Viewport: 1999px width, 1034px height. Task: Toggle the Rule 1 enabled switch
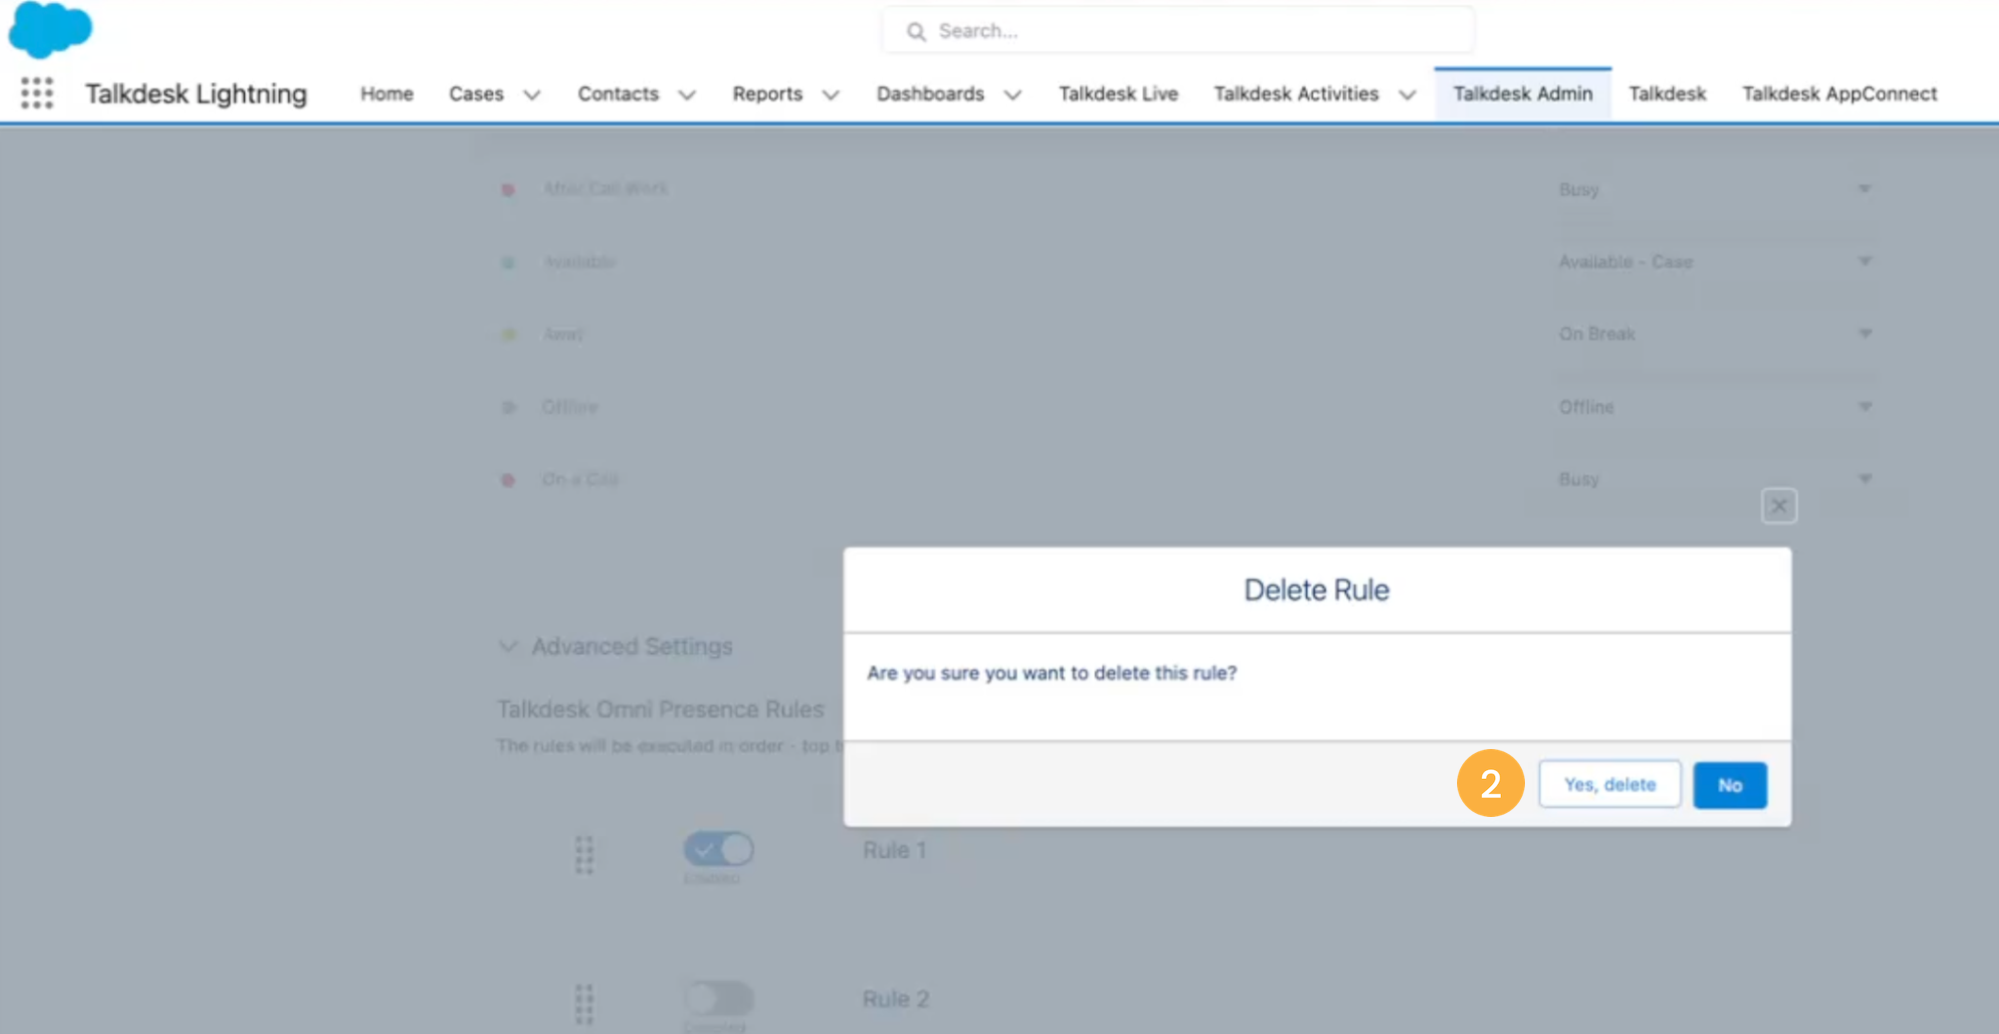pyautogui.click(x=718, y=849)
